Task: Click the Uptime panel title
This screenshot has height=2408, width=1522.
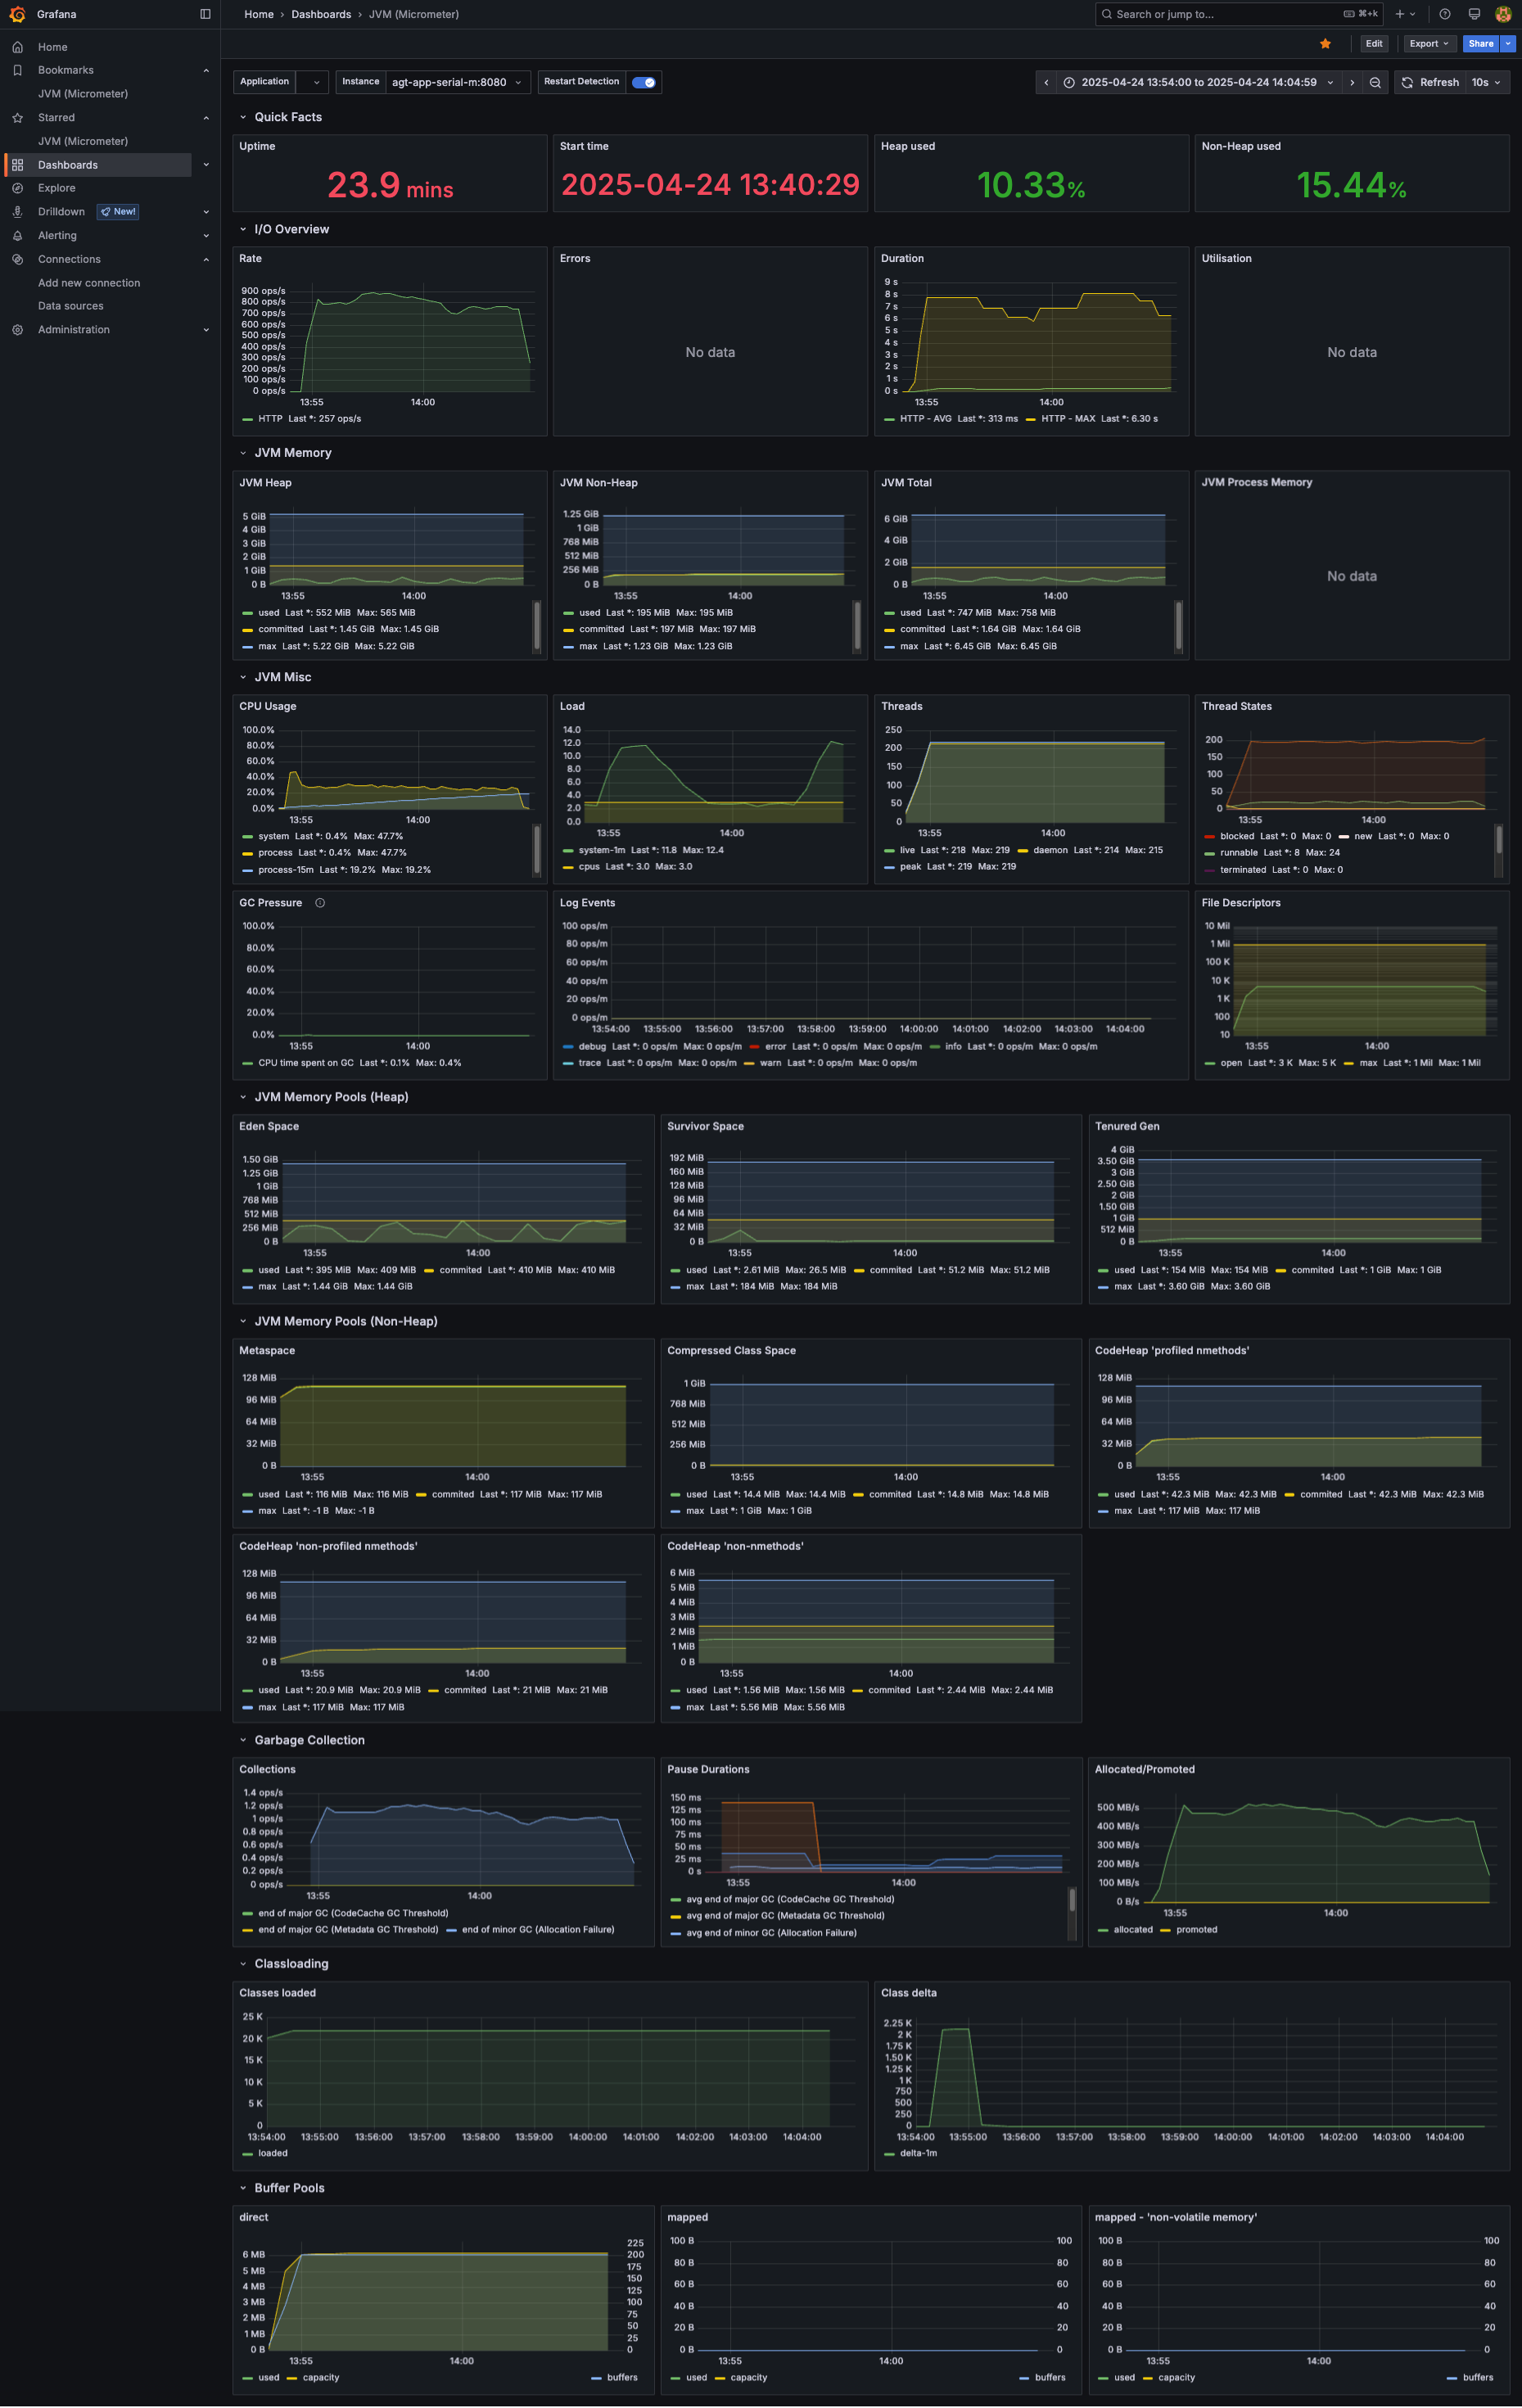Action: tap(257, 146)
